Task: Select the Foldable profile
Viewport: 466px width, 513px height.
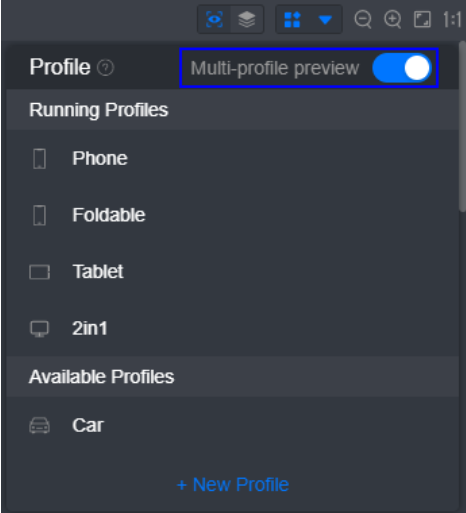Action: click(232, 215)
